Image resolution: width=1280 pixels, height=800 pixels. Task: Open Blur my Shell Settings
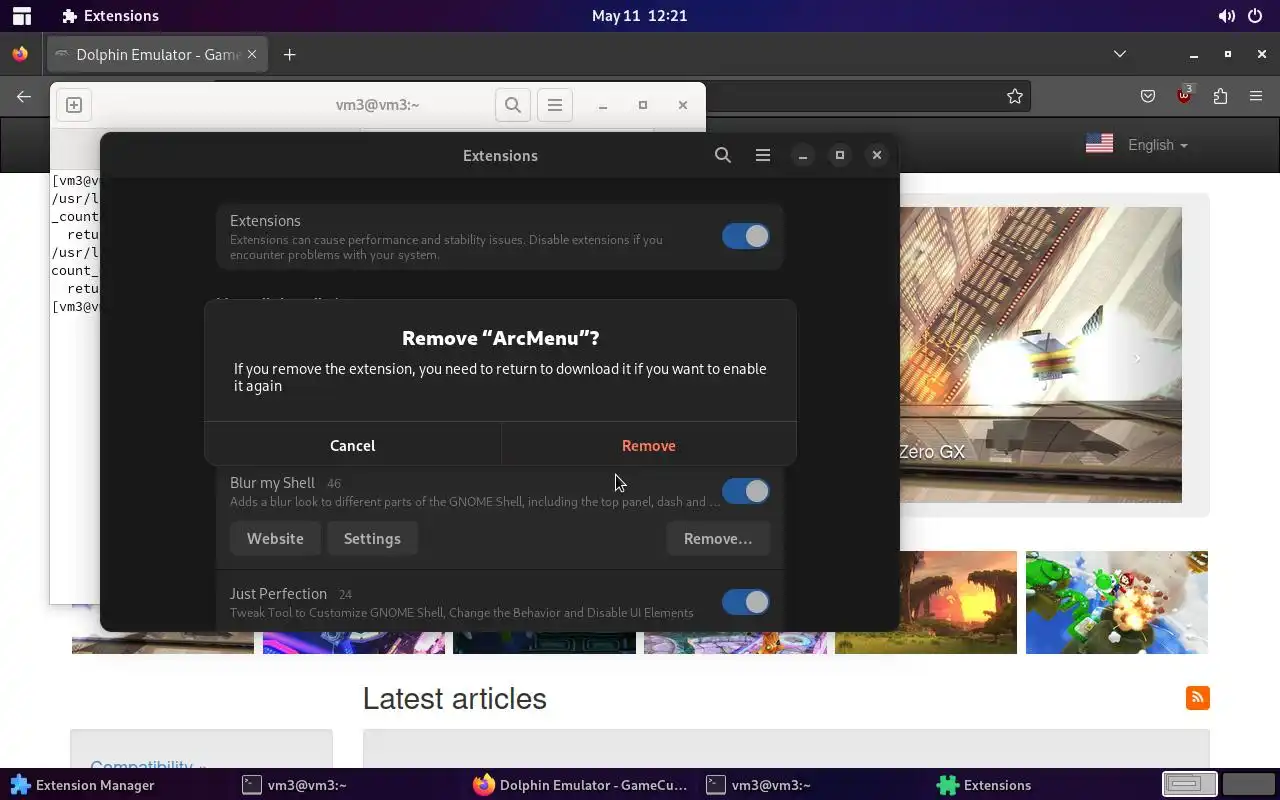pos(372,538)
